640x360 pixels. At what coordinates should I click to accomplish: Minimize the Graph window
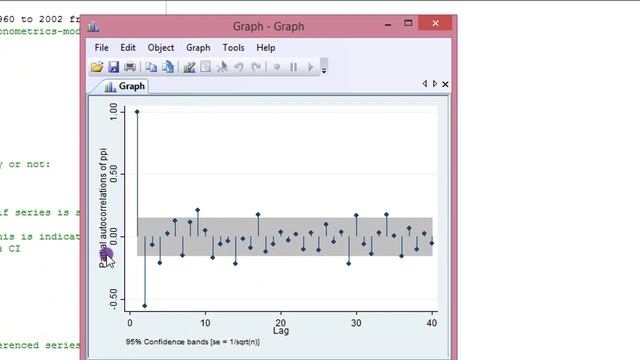[x=388, y=25]
